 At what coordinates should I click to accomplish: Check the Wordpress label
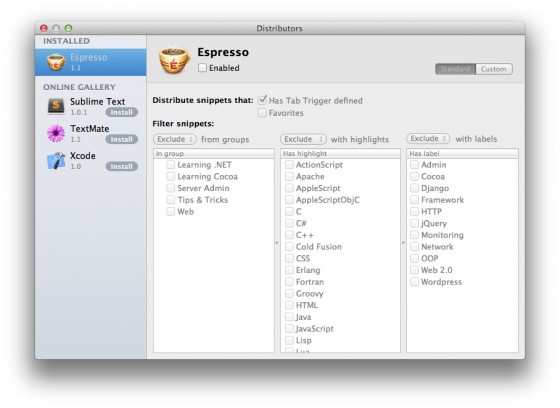coord(414,282)
